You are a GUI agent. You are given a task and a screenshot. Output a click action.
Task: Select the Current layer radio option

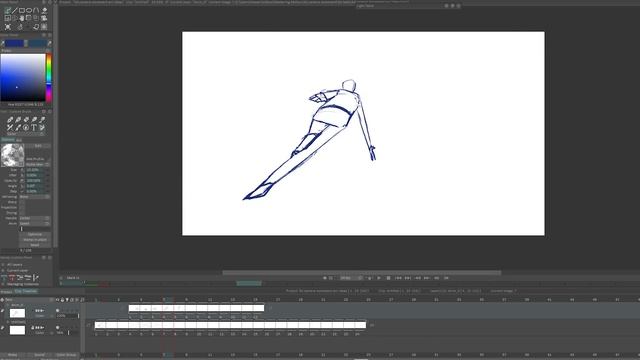click(3, 270)
